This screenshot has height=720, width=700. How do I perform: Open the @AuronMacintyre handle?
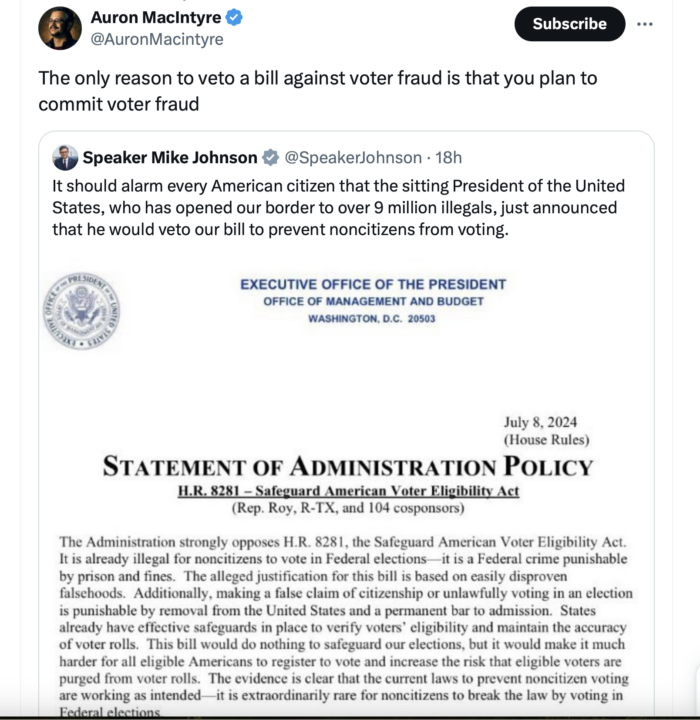click(157, 40)
